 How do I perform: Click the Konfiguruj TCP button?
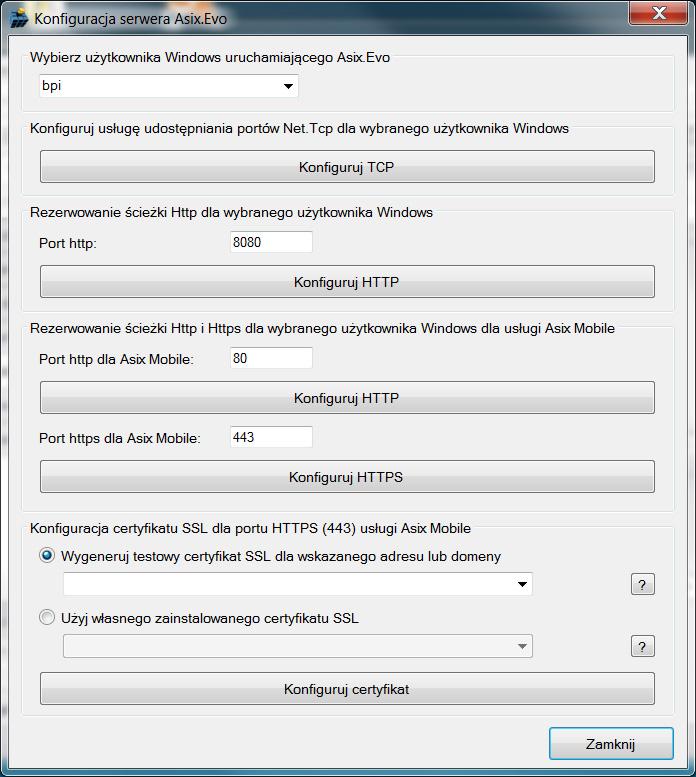(347, 167)
